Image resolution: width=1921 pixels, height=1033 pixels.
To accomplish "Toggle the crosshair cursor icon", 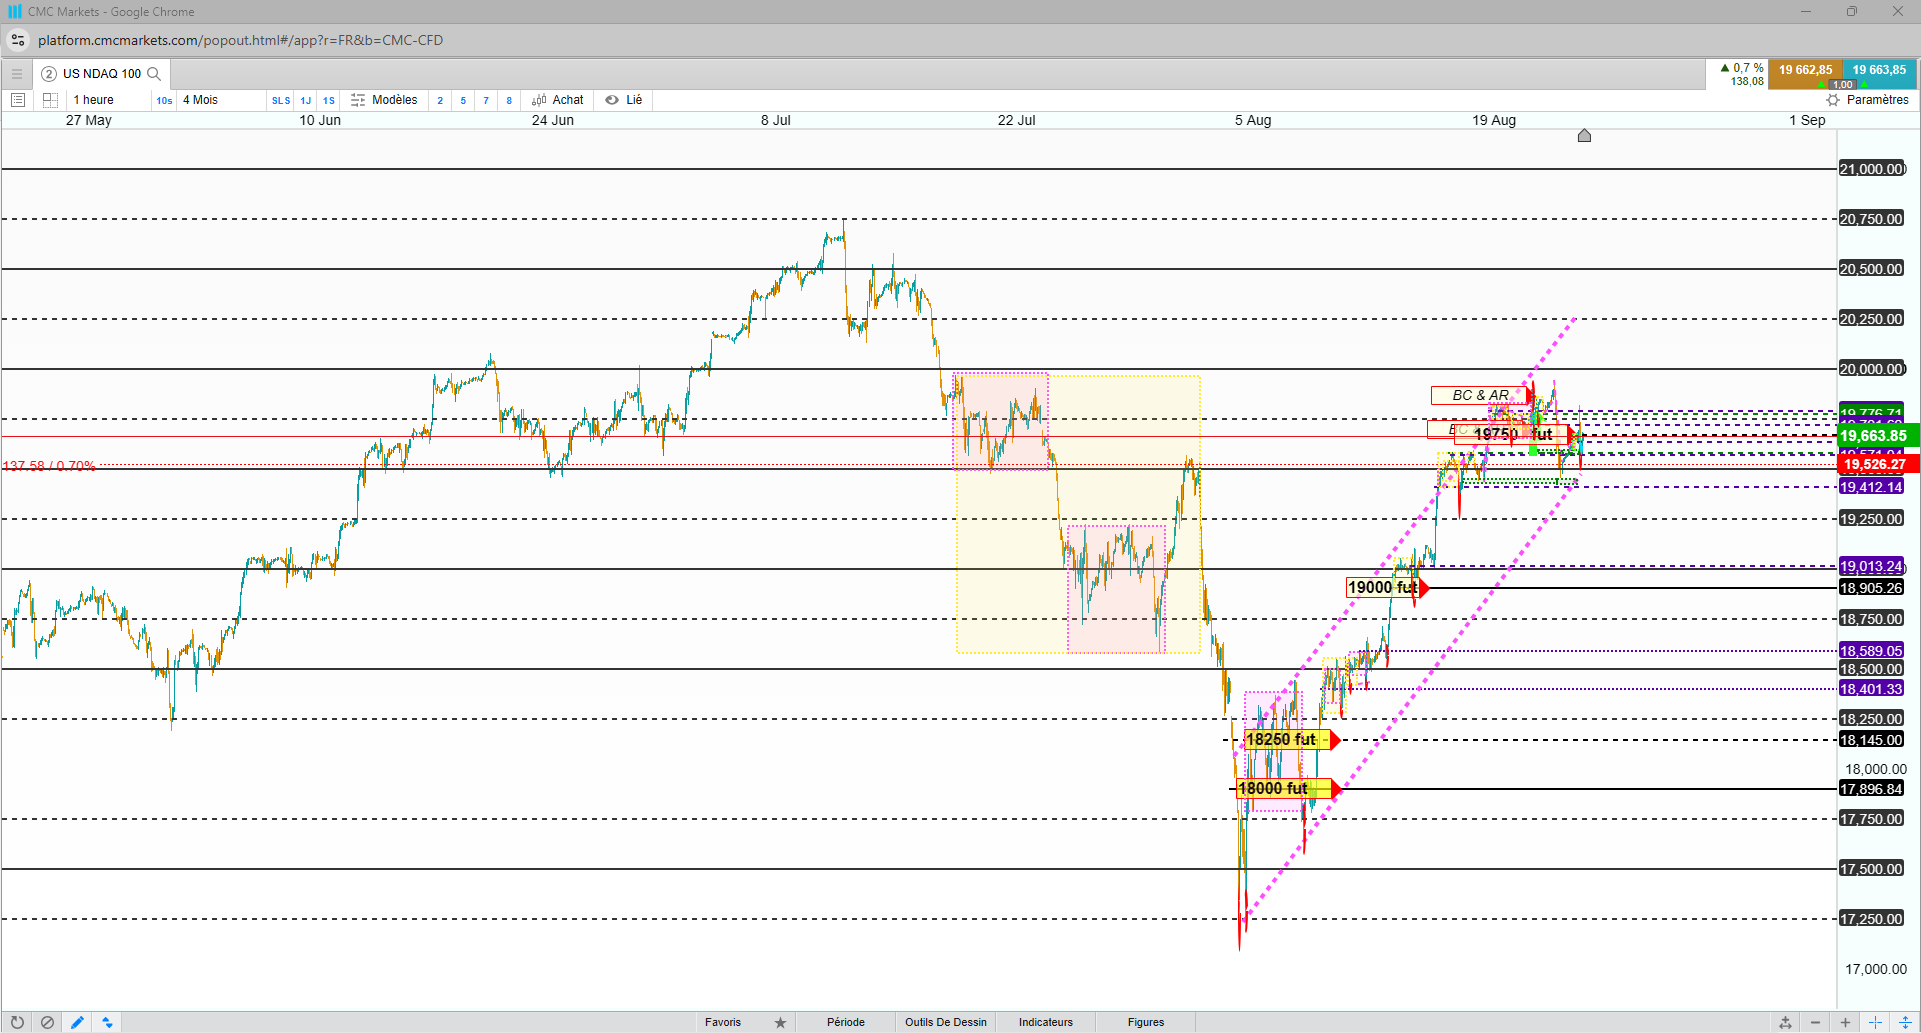I will pyautogui.click(x=1875, y=1022).
